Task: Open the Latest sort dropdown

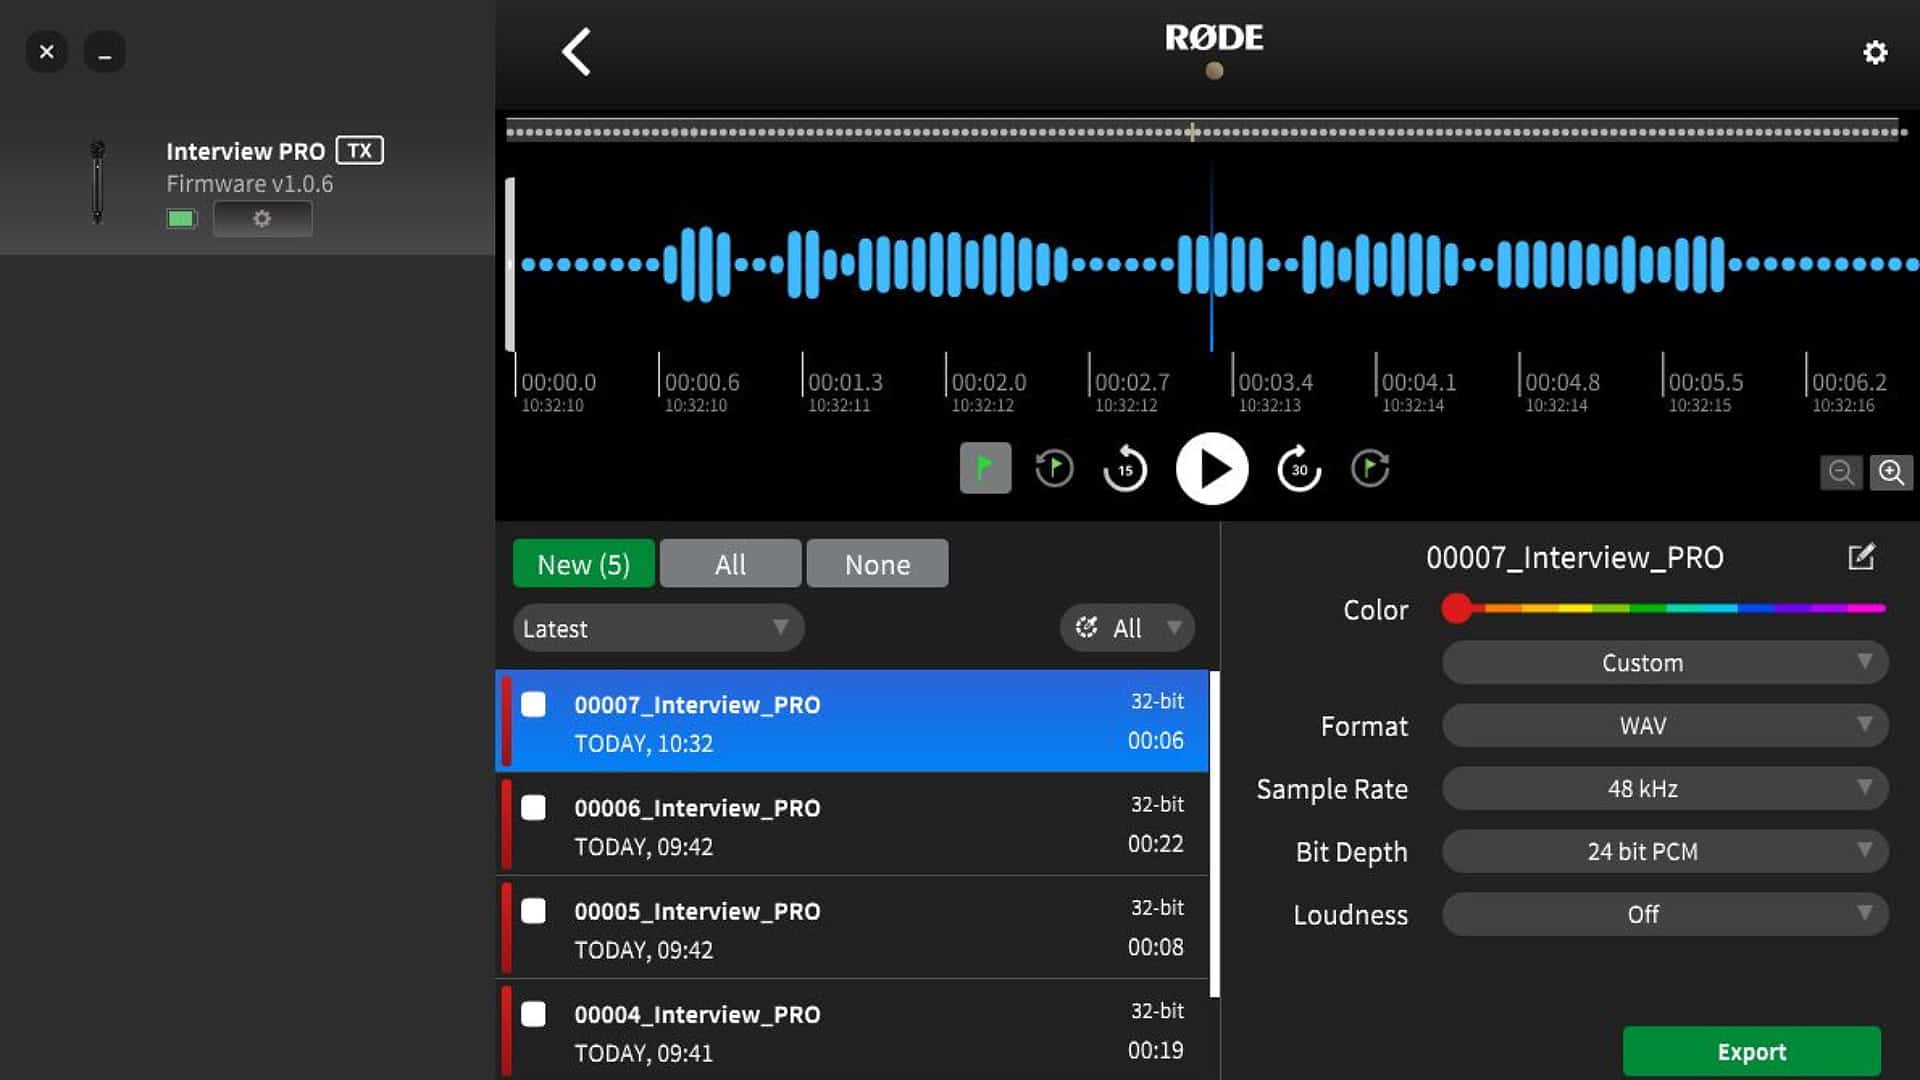Action: 657,628
